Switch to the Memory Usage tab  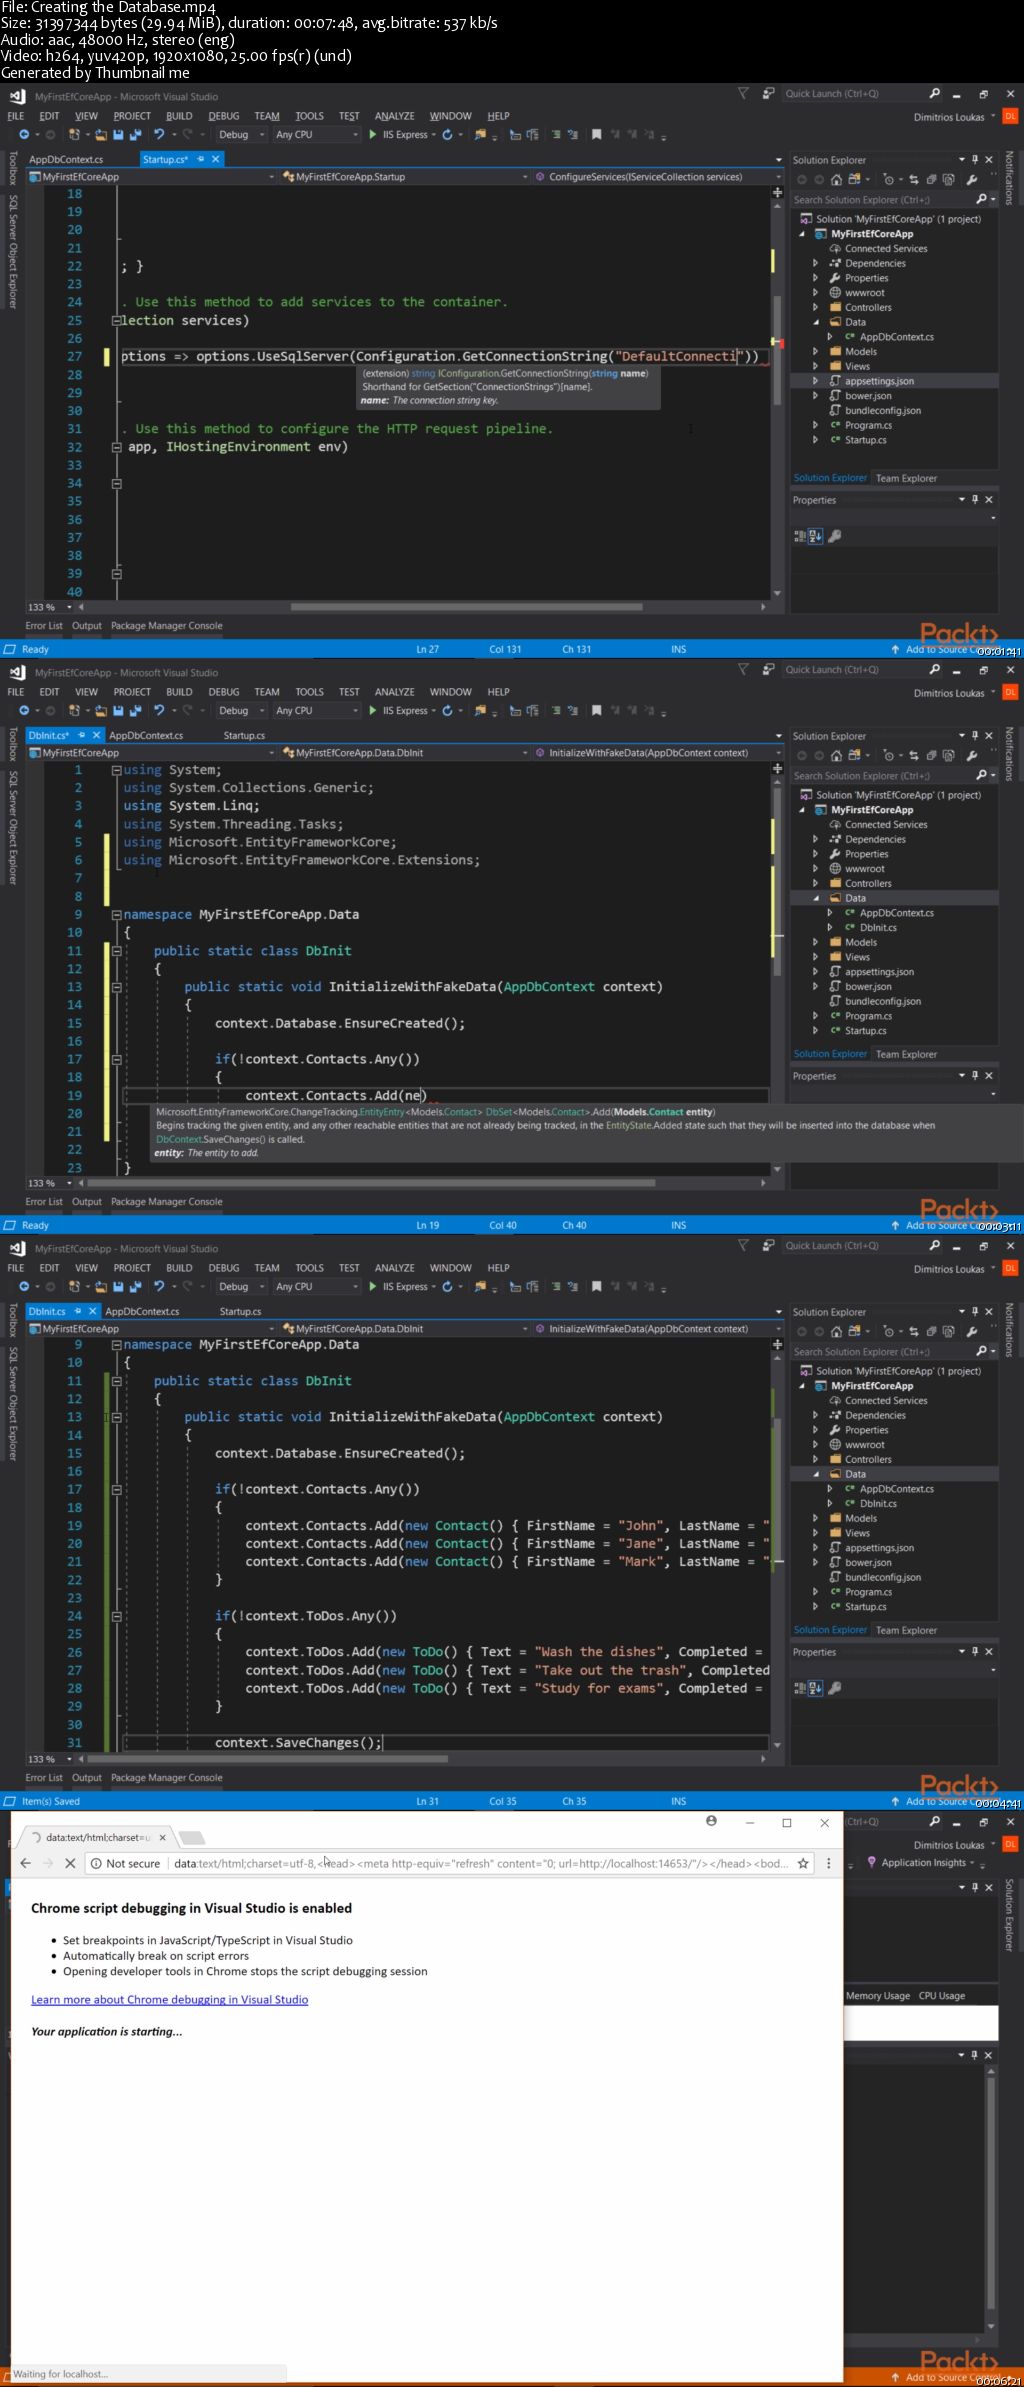click(x=877, y=1995)
